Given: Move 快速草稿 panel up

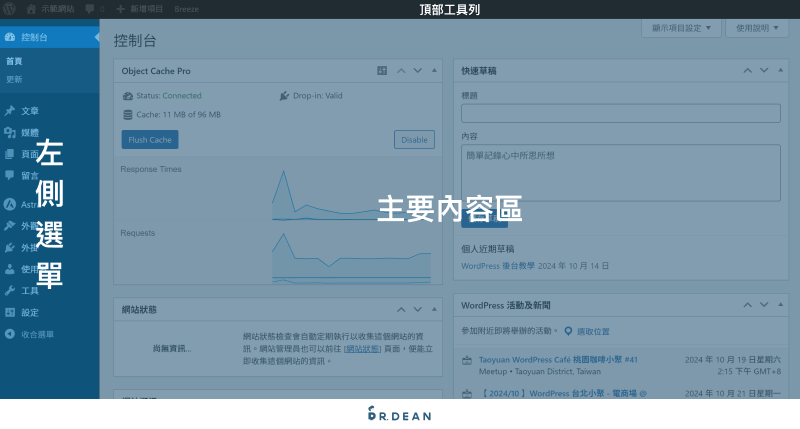Looking at the screenshot, I should pyautogui.click(x=747, y=70).
